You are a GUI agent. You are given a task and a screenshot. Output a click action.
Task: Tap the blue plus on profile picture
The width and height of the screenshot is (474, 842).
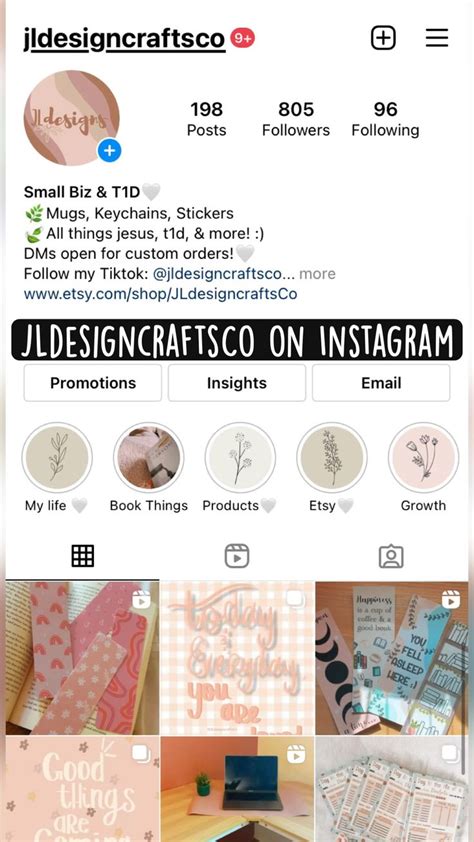[110, 151]
